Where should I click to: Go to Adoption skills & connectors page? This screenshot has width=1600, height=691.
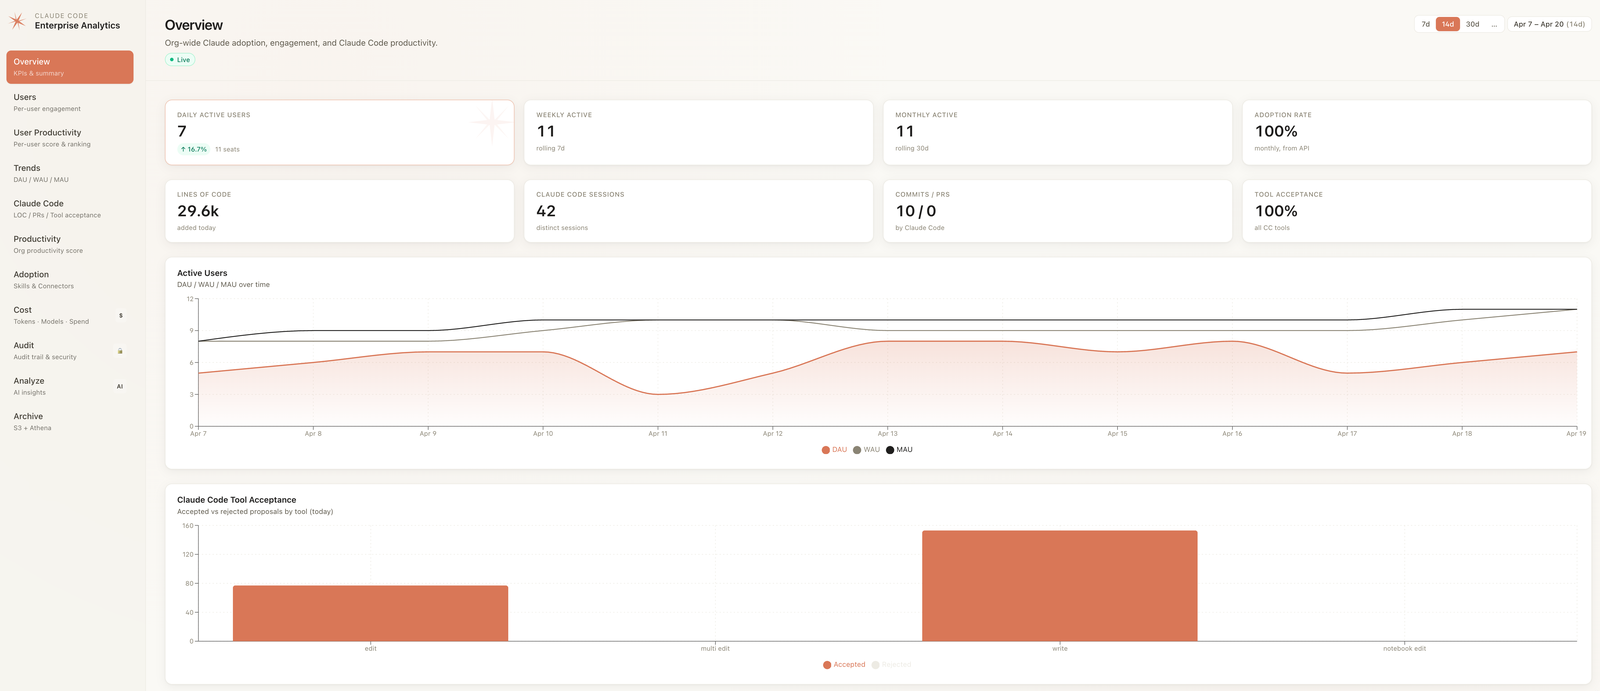coord(70,280)
